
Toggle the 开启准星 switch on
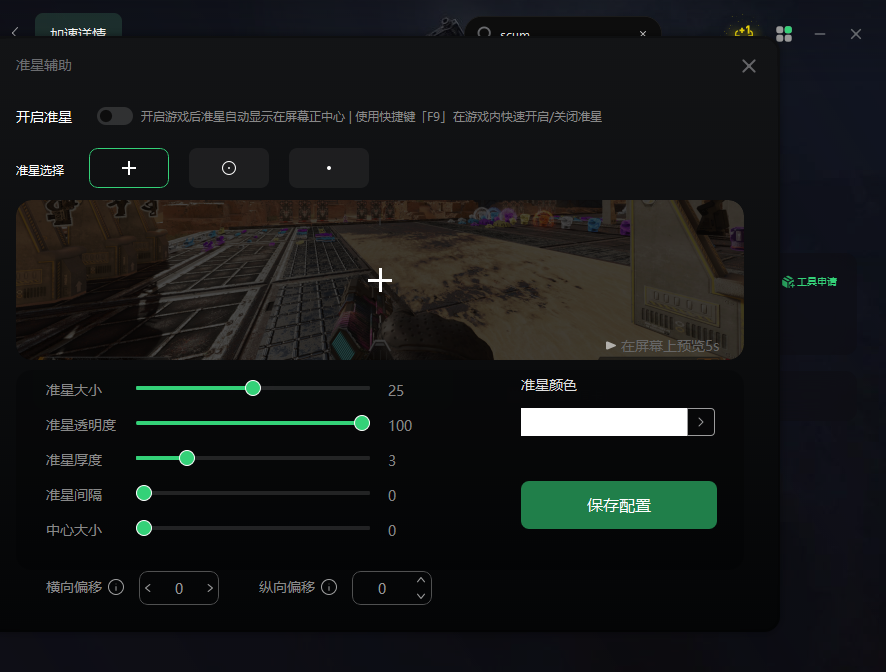[x=115, y=116]
